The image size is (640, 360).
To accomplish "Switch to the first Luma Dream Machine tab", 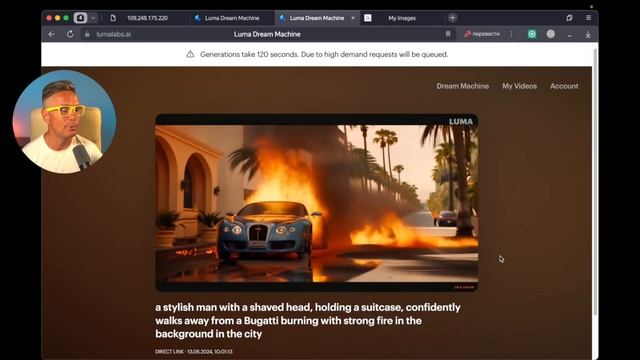I will click(x=232, y=18).
